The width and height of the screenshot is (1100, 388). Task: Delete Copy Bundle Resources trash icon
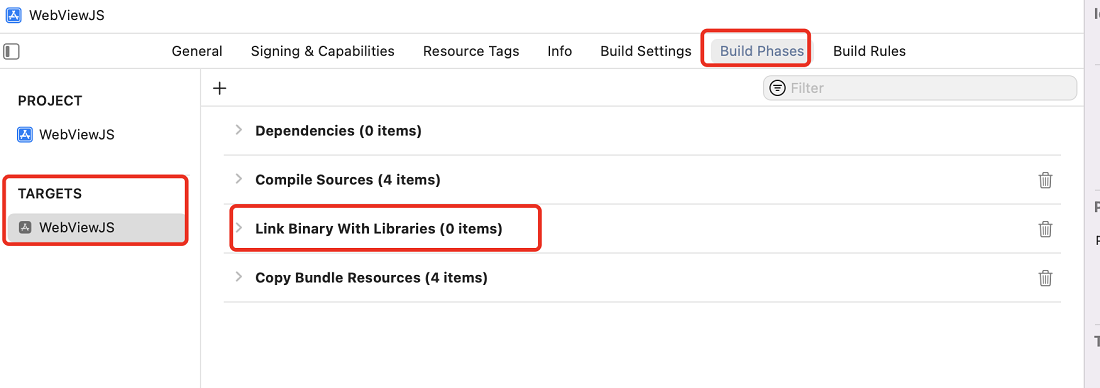1045,278
